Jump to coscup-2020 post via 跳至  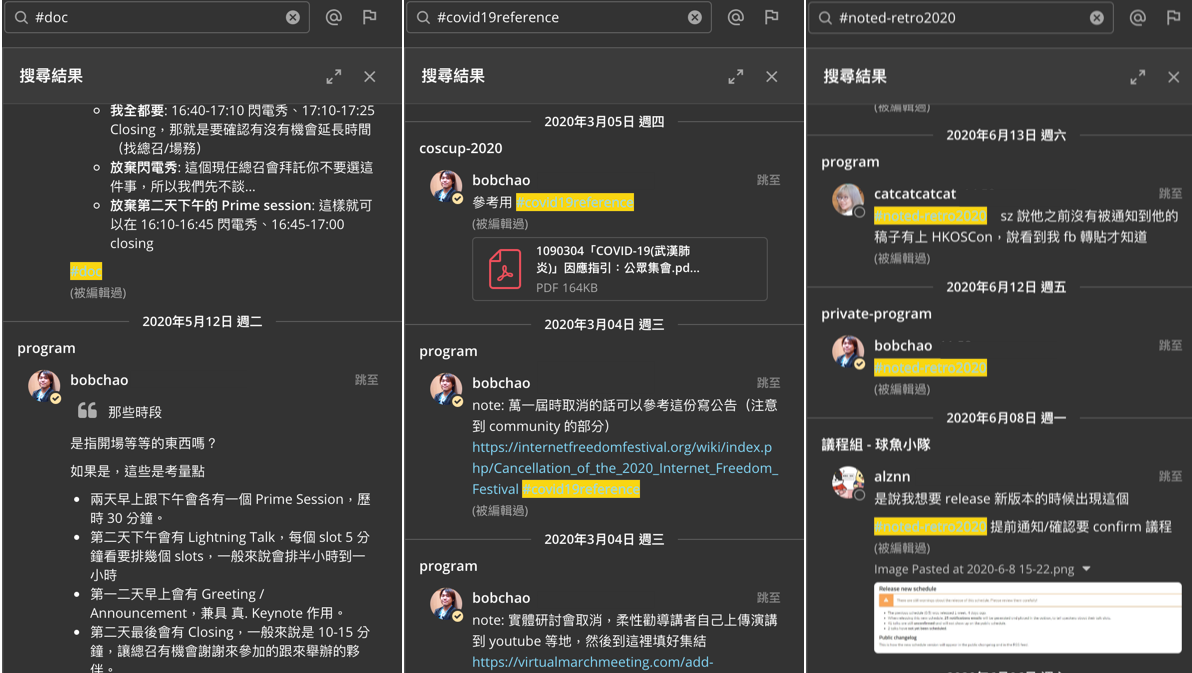click(769, 180)
